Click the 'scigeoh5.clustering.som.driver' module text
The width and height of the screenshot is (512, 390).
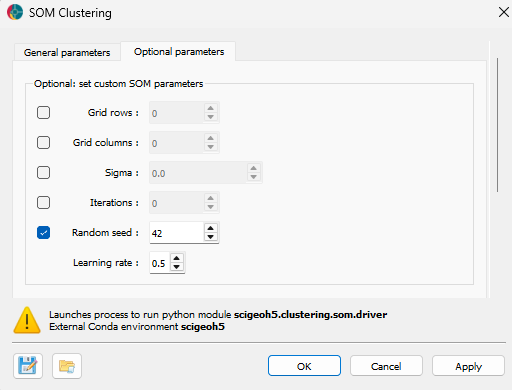click(310, 315)
